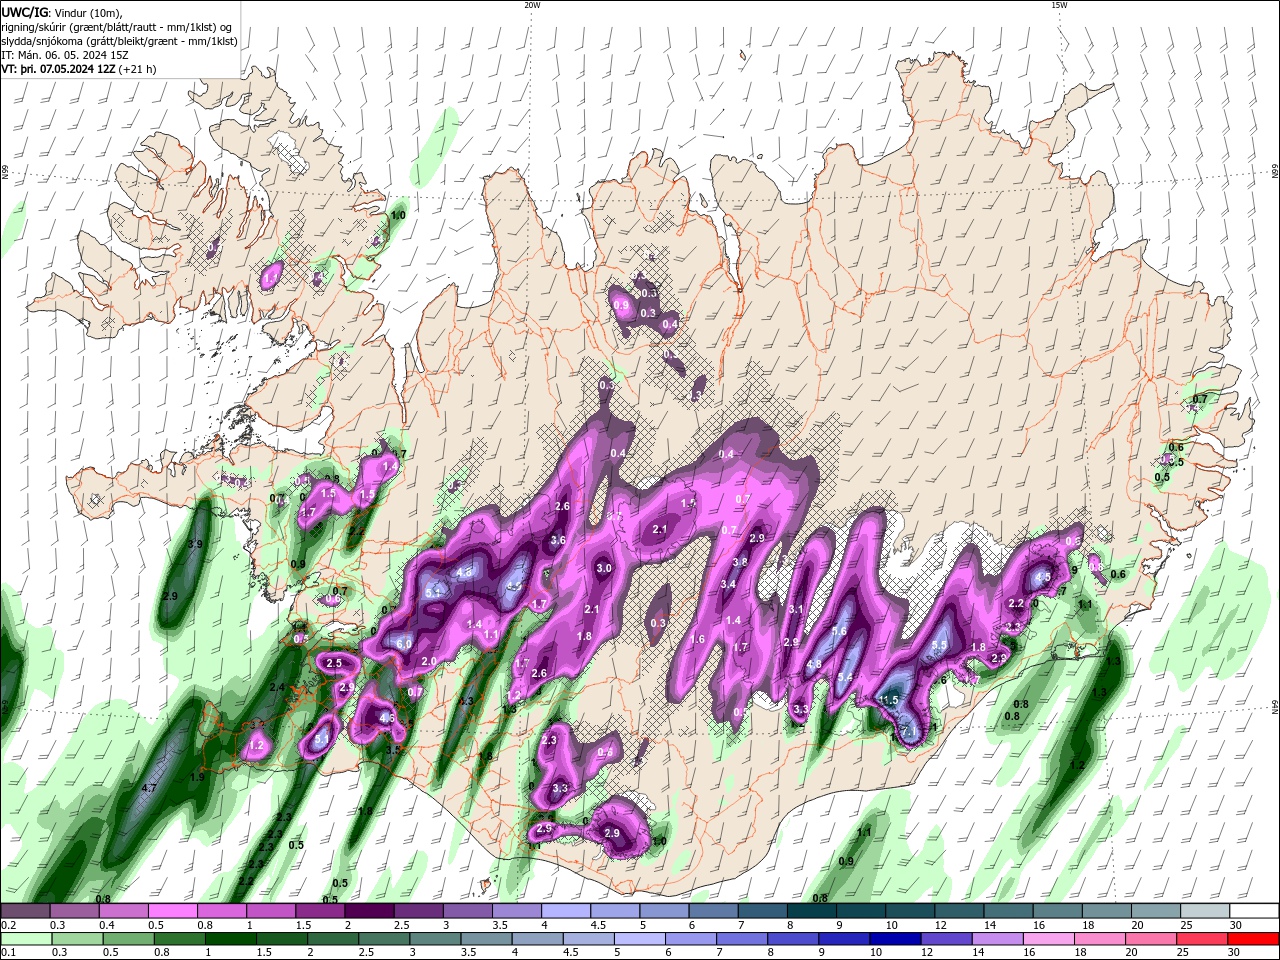
Task: Click the 4.7 rain value in the southwest sea
Action: (x=149, y=788)
